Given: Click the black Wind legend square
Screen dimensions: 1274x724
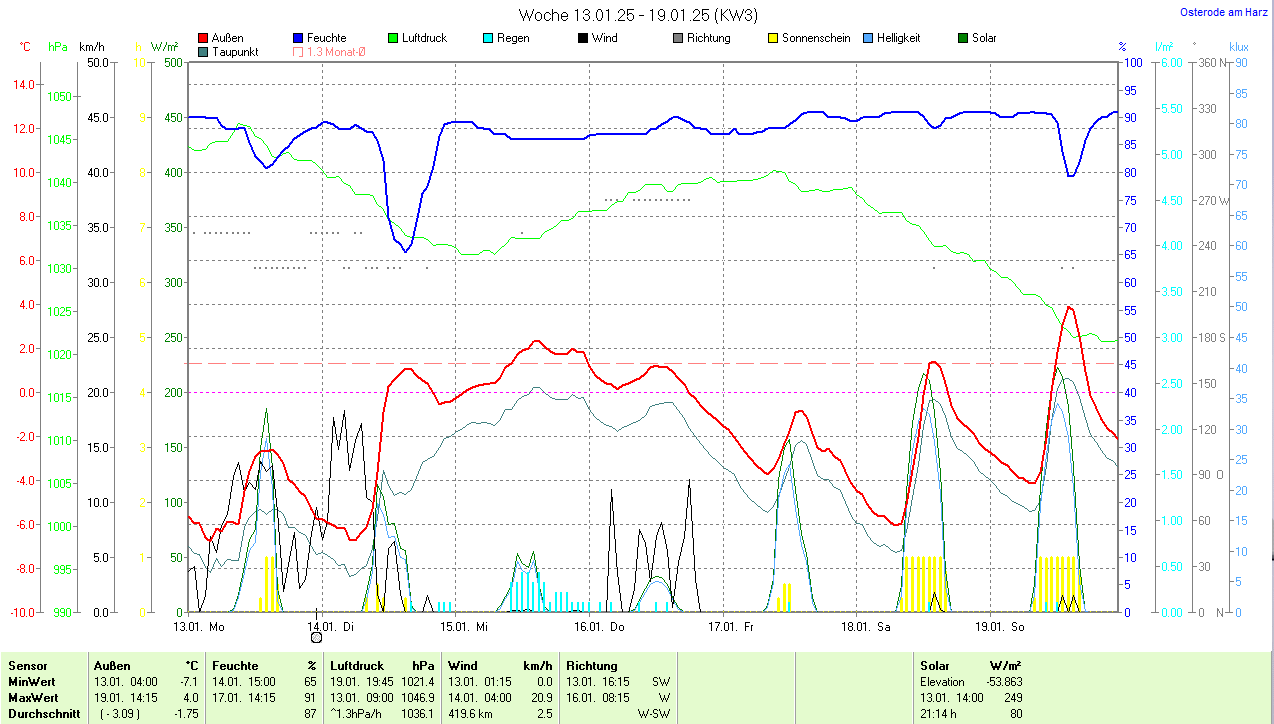Looking at the screenshot, I should 583,38.
